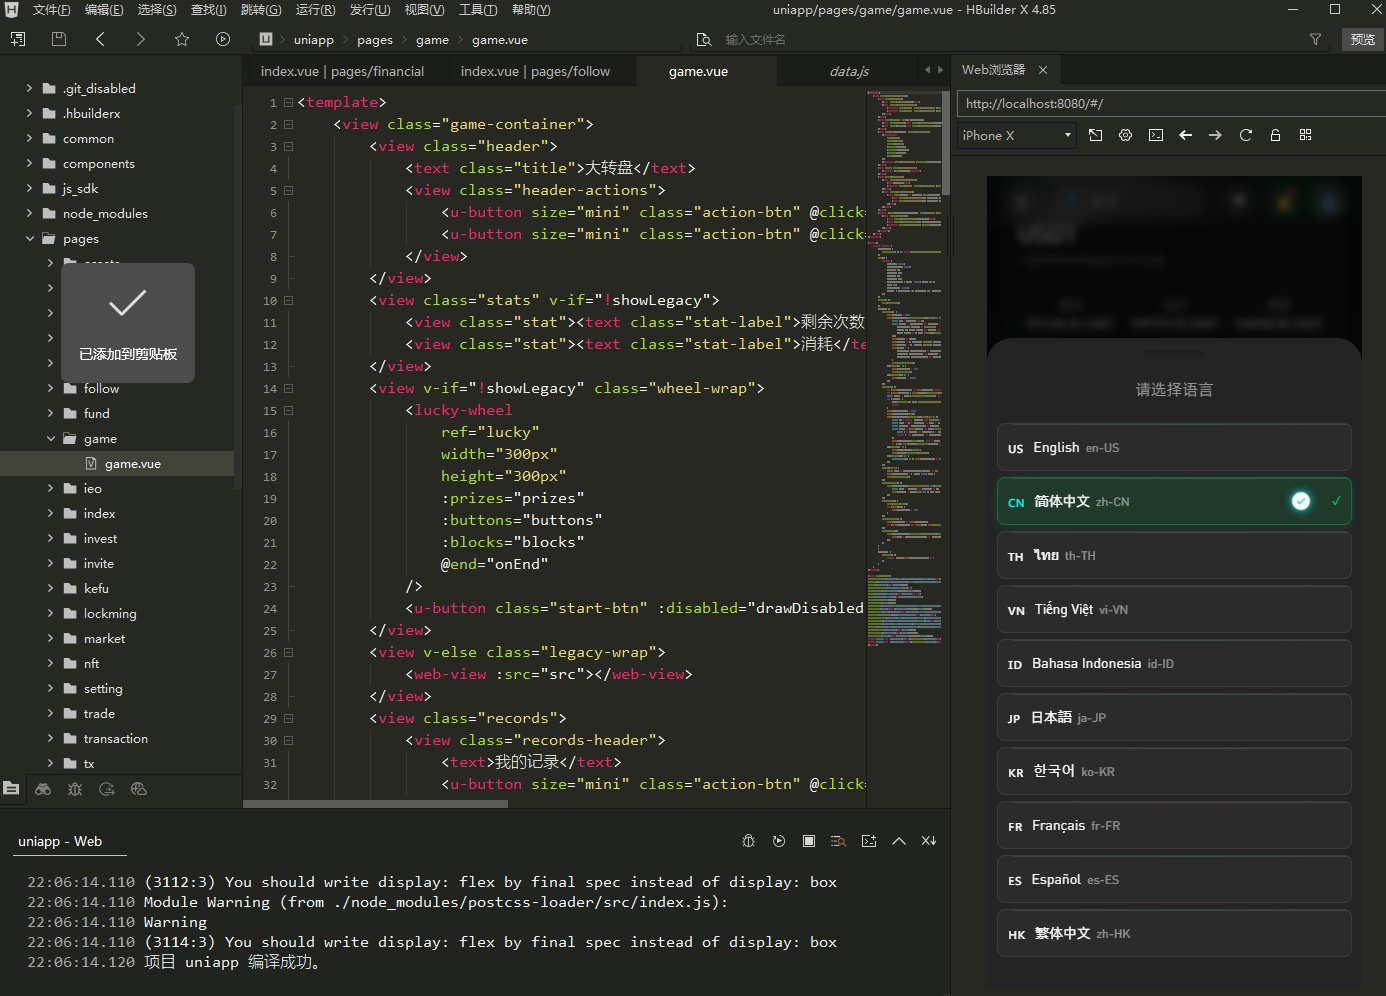1386x996 pixels.
Task: Click the bookmark star icon
Action: click(x=181, y=39)
